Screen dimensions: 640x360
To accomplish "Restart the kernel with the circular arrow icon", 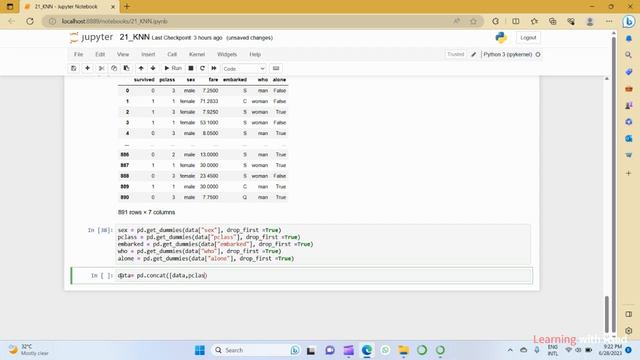I will pyautogui.click(x=202, y=68).
